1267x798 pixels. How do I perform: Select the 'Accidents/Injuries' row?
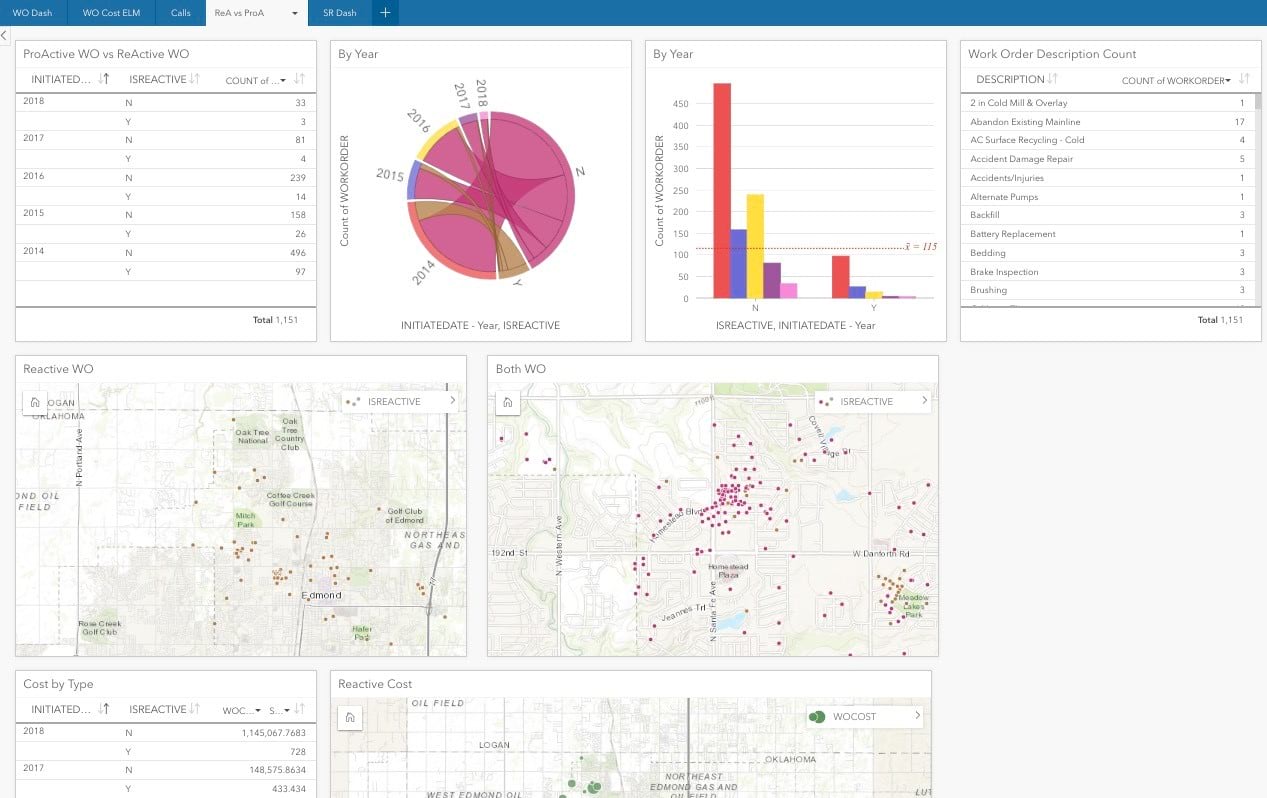point(1107,178)
